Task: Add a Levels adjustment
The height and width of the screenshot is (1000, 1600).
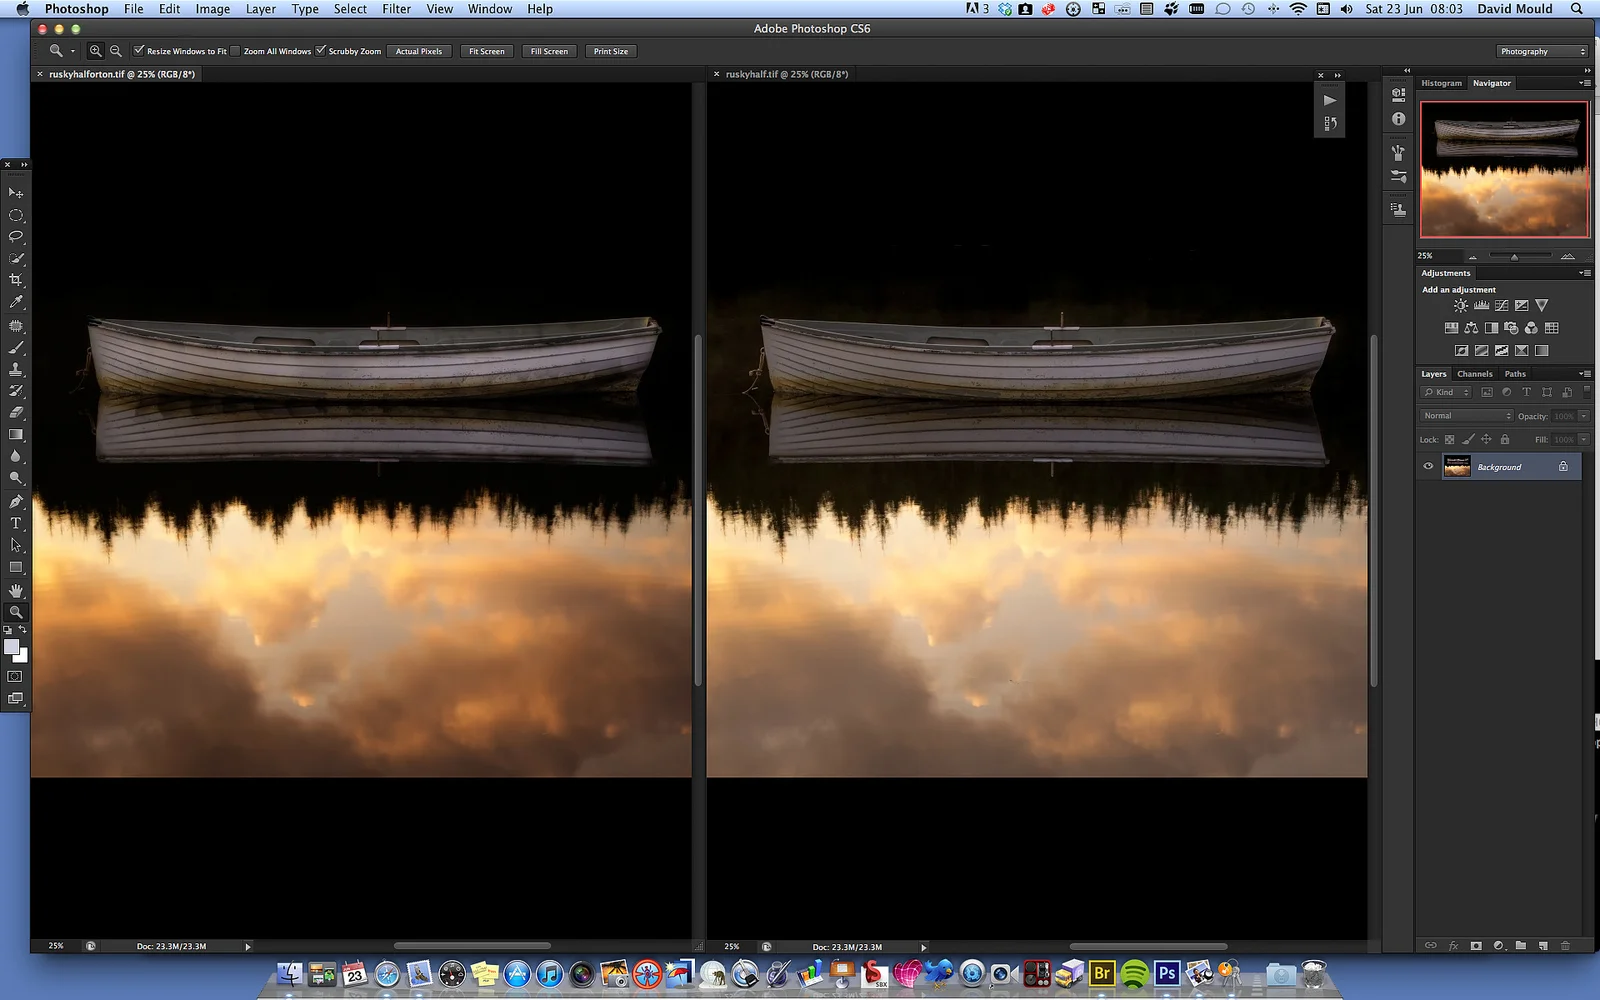Action: [x=1481, y=306]
